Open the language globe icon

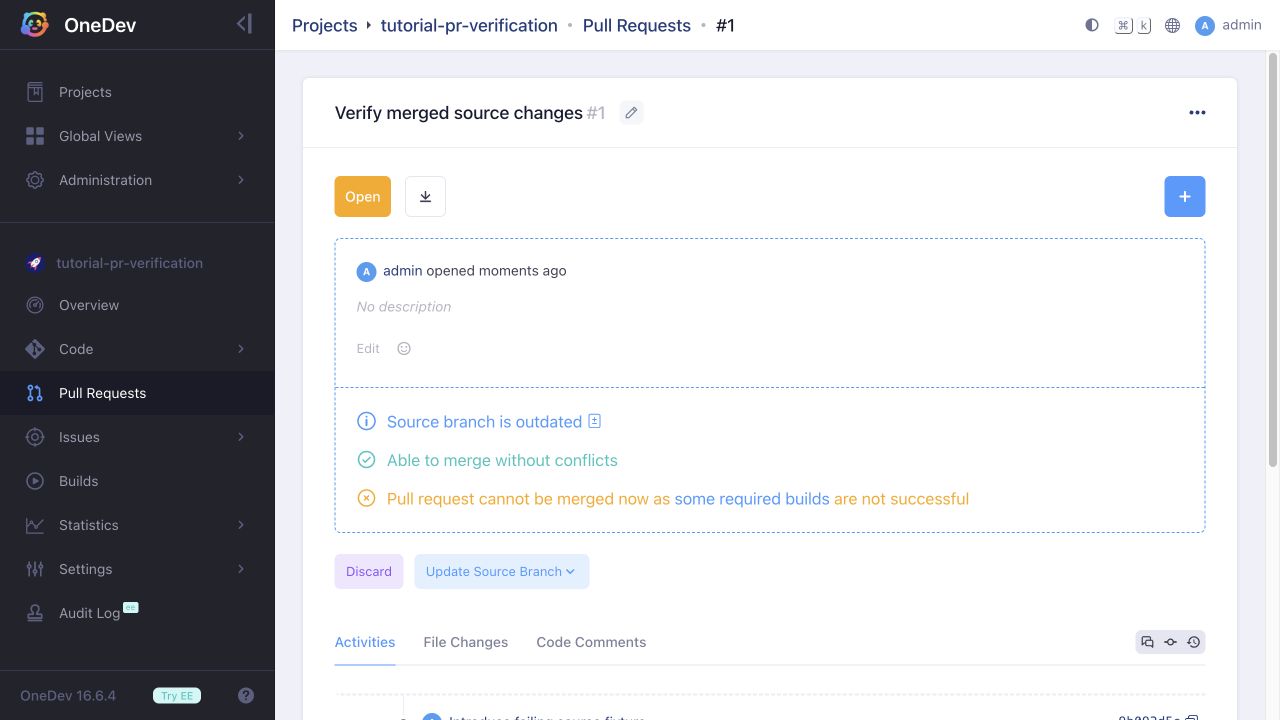click(x=1173, y=25)
